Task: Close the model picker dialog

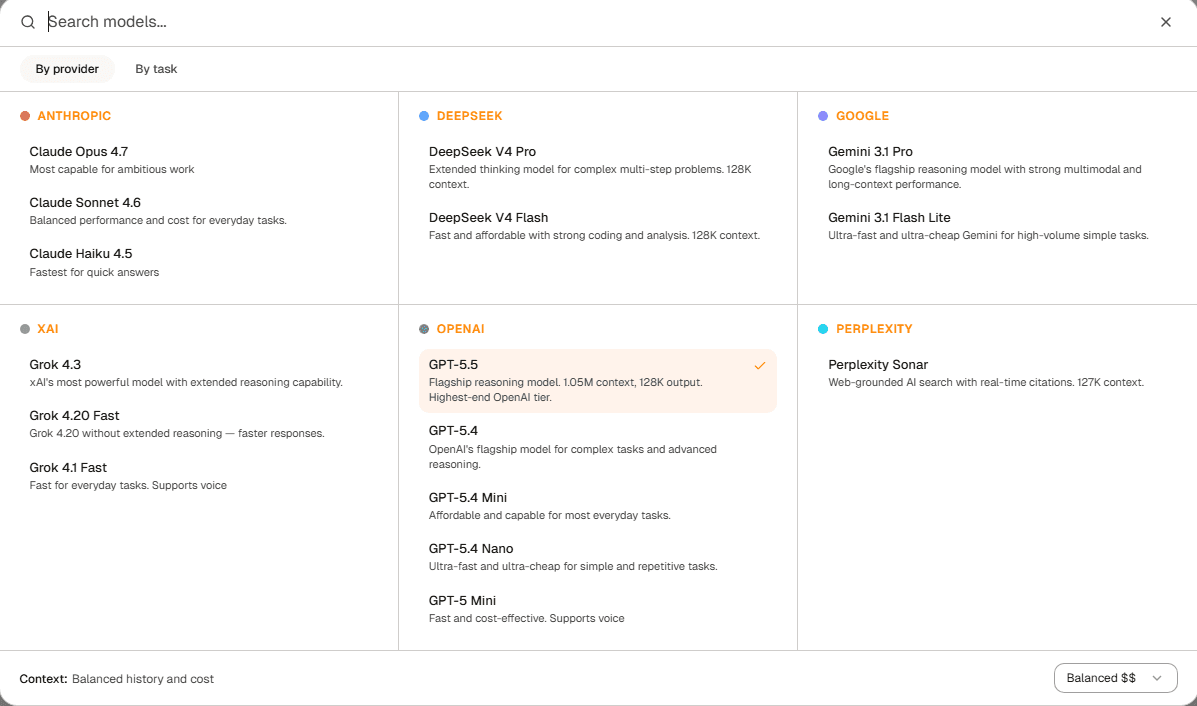Action: pyautogui.click(x=1166, y=22)
